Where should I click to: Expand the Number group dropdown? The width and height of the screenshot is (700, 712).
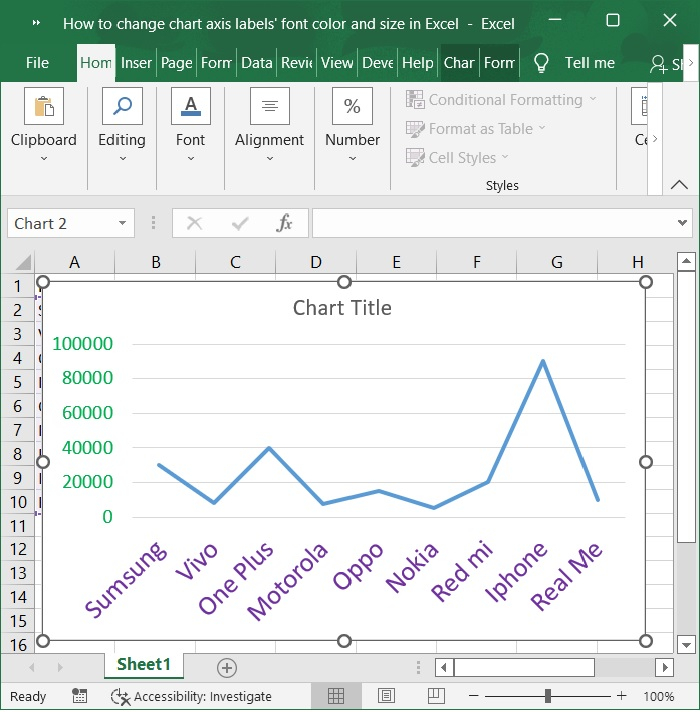pyautogui.click(x=352, y=158)
